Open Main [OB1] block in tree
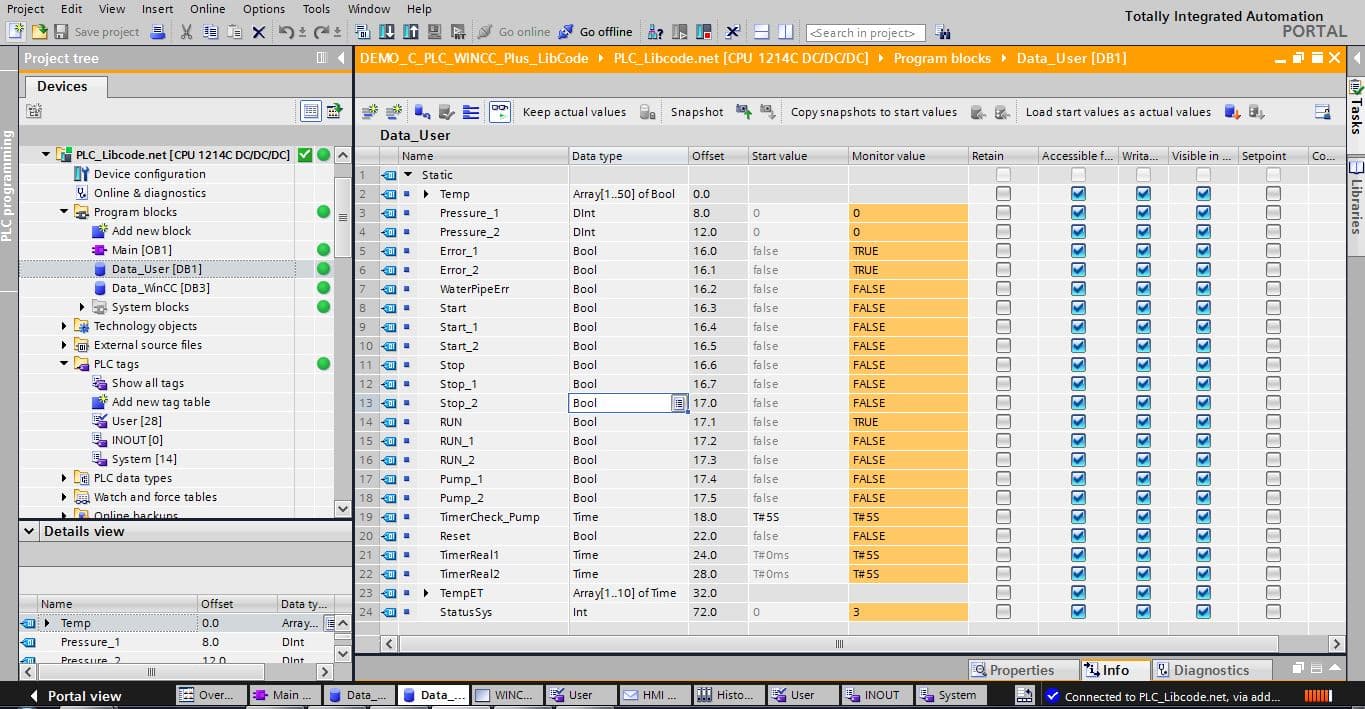Image resolution: width=1365 pixels, height=709 pixels. pos(141,250)
